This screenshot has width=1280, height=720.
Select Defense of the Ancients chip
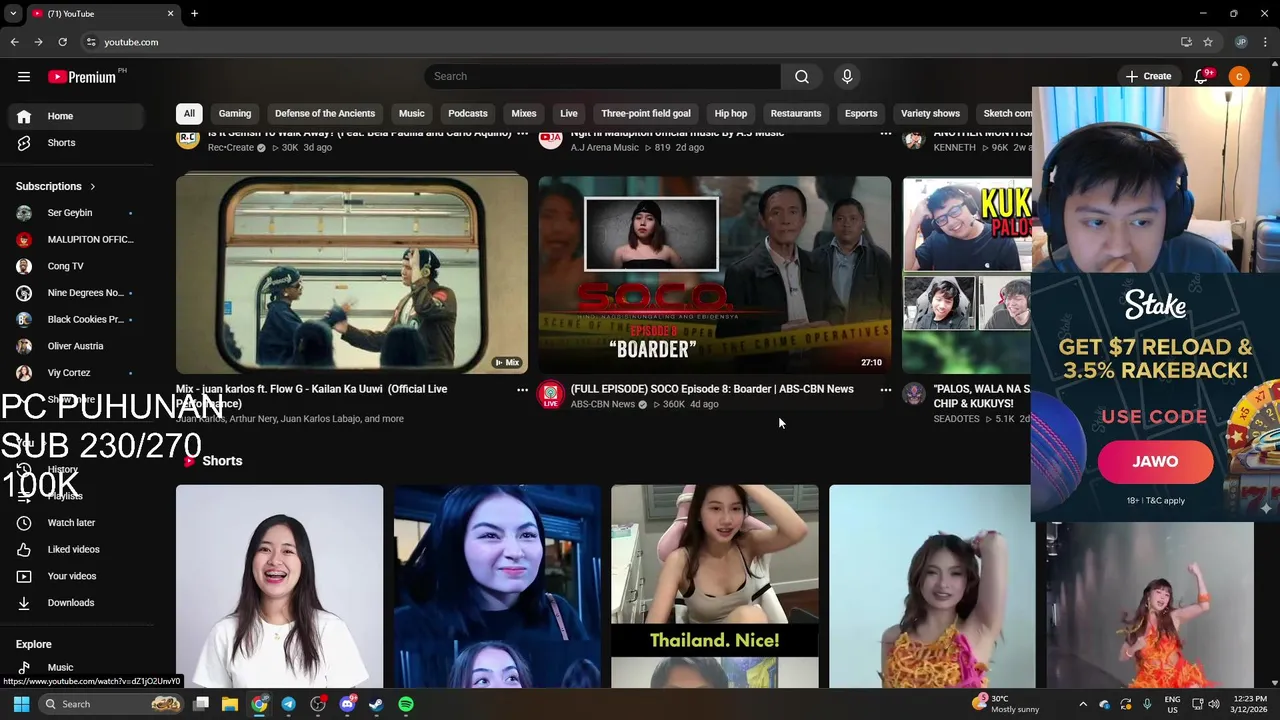point(325,113)
